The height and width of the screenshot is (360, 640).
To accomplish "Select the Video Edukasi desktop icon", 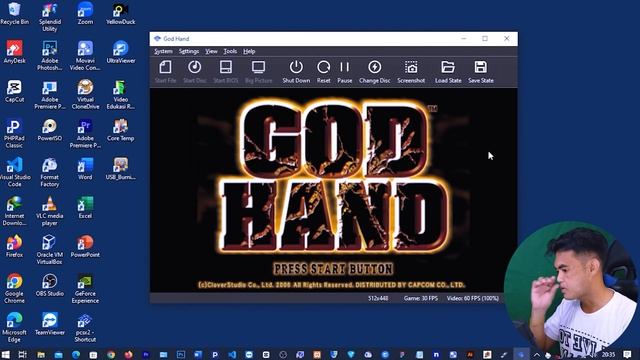I will (121, 95).
